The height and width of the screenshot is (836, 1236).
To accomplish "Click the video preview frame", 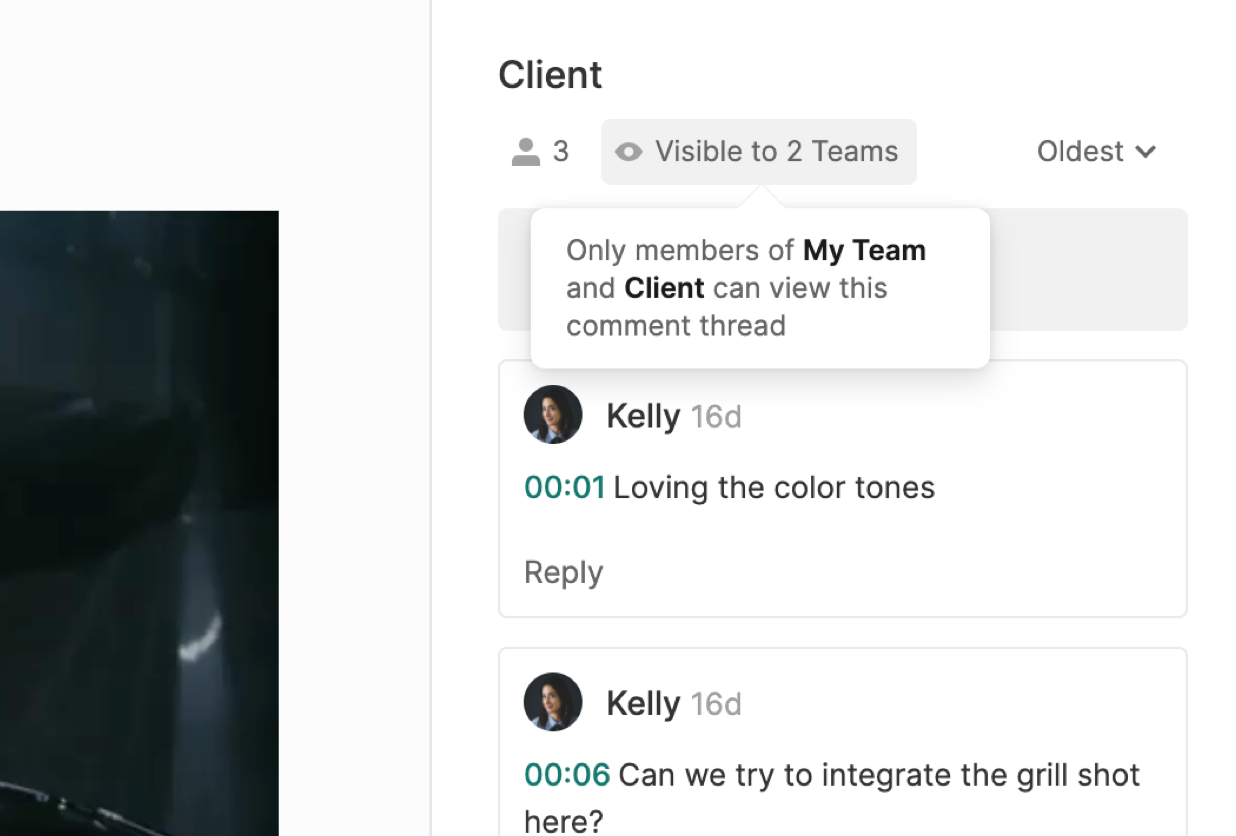I will pyautogui.click(x=139, y=522).
